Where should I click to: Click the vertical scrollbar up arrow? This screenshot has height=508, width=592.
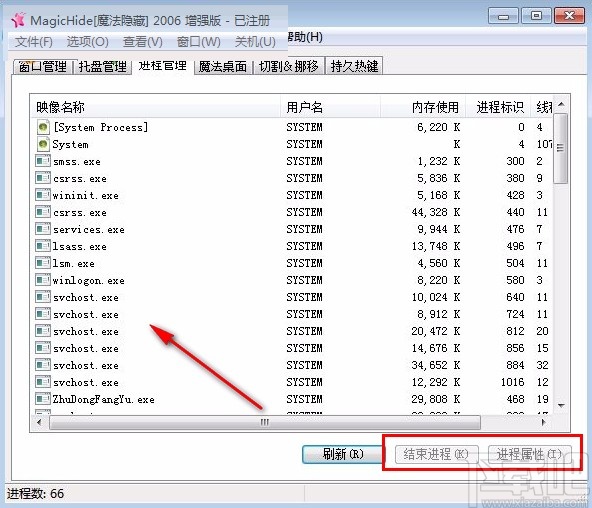tap(561, 104)
